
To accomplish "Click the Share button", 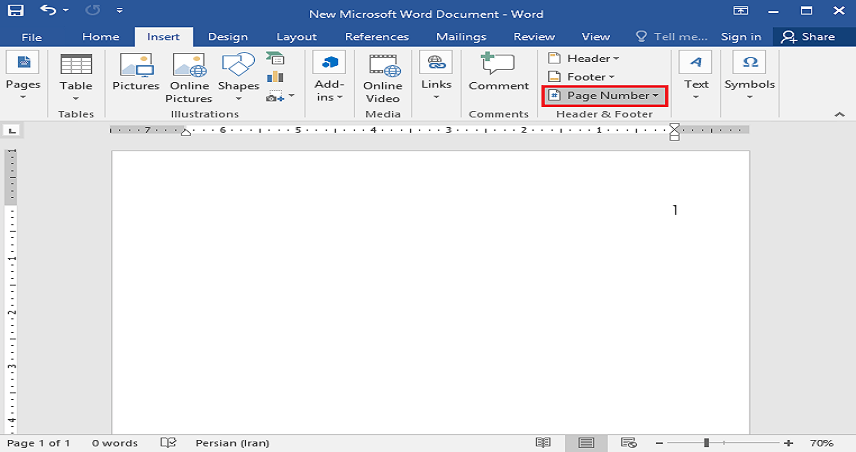I will click(x=808, y=37).
